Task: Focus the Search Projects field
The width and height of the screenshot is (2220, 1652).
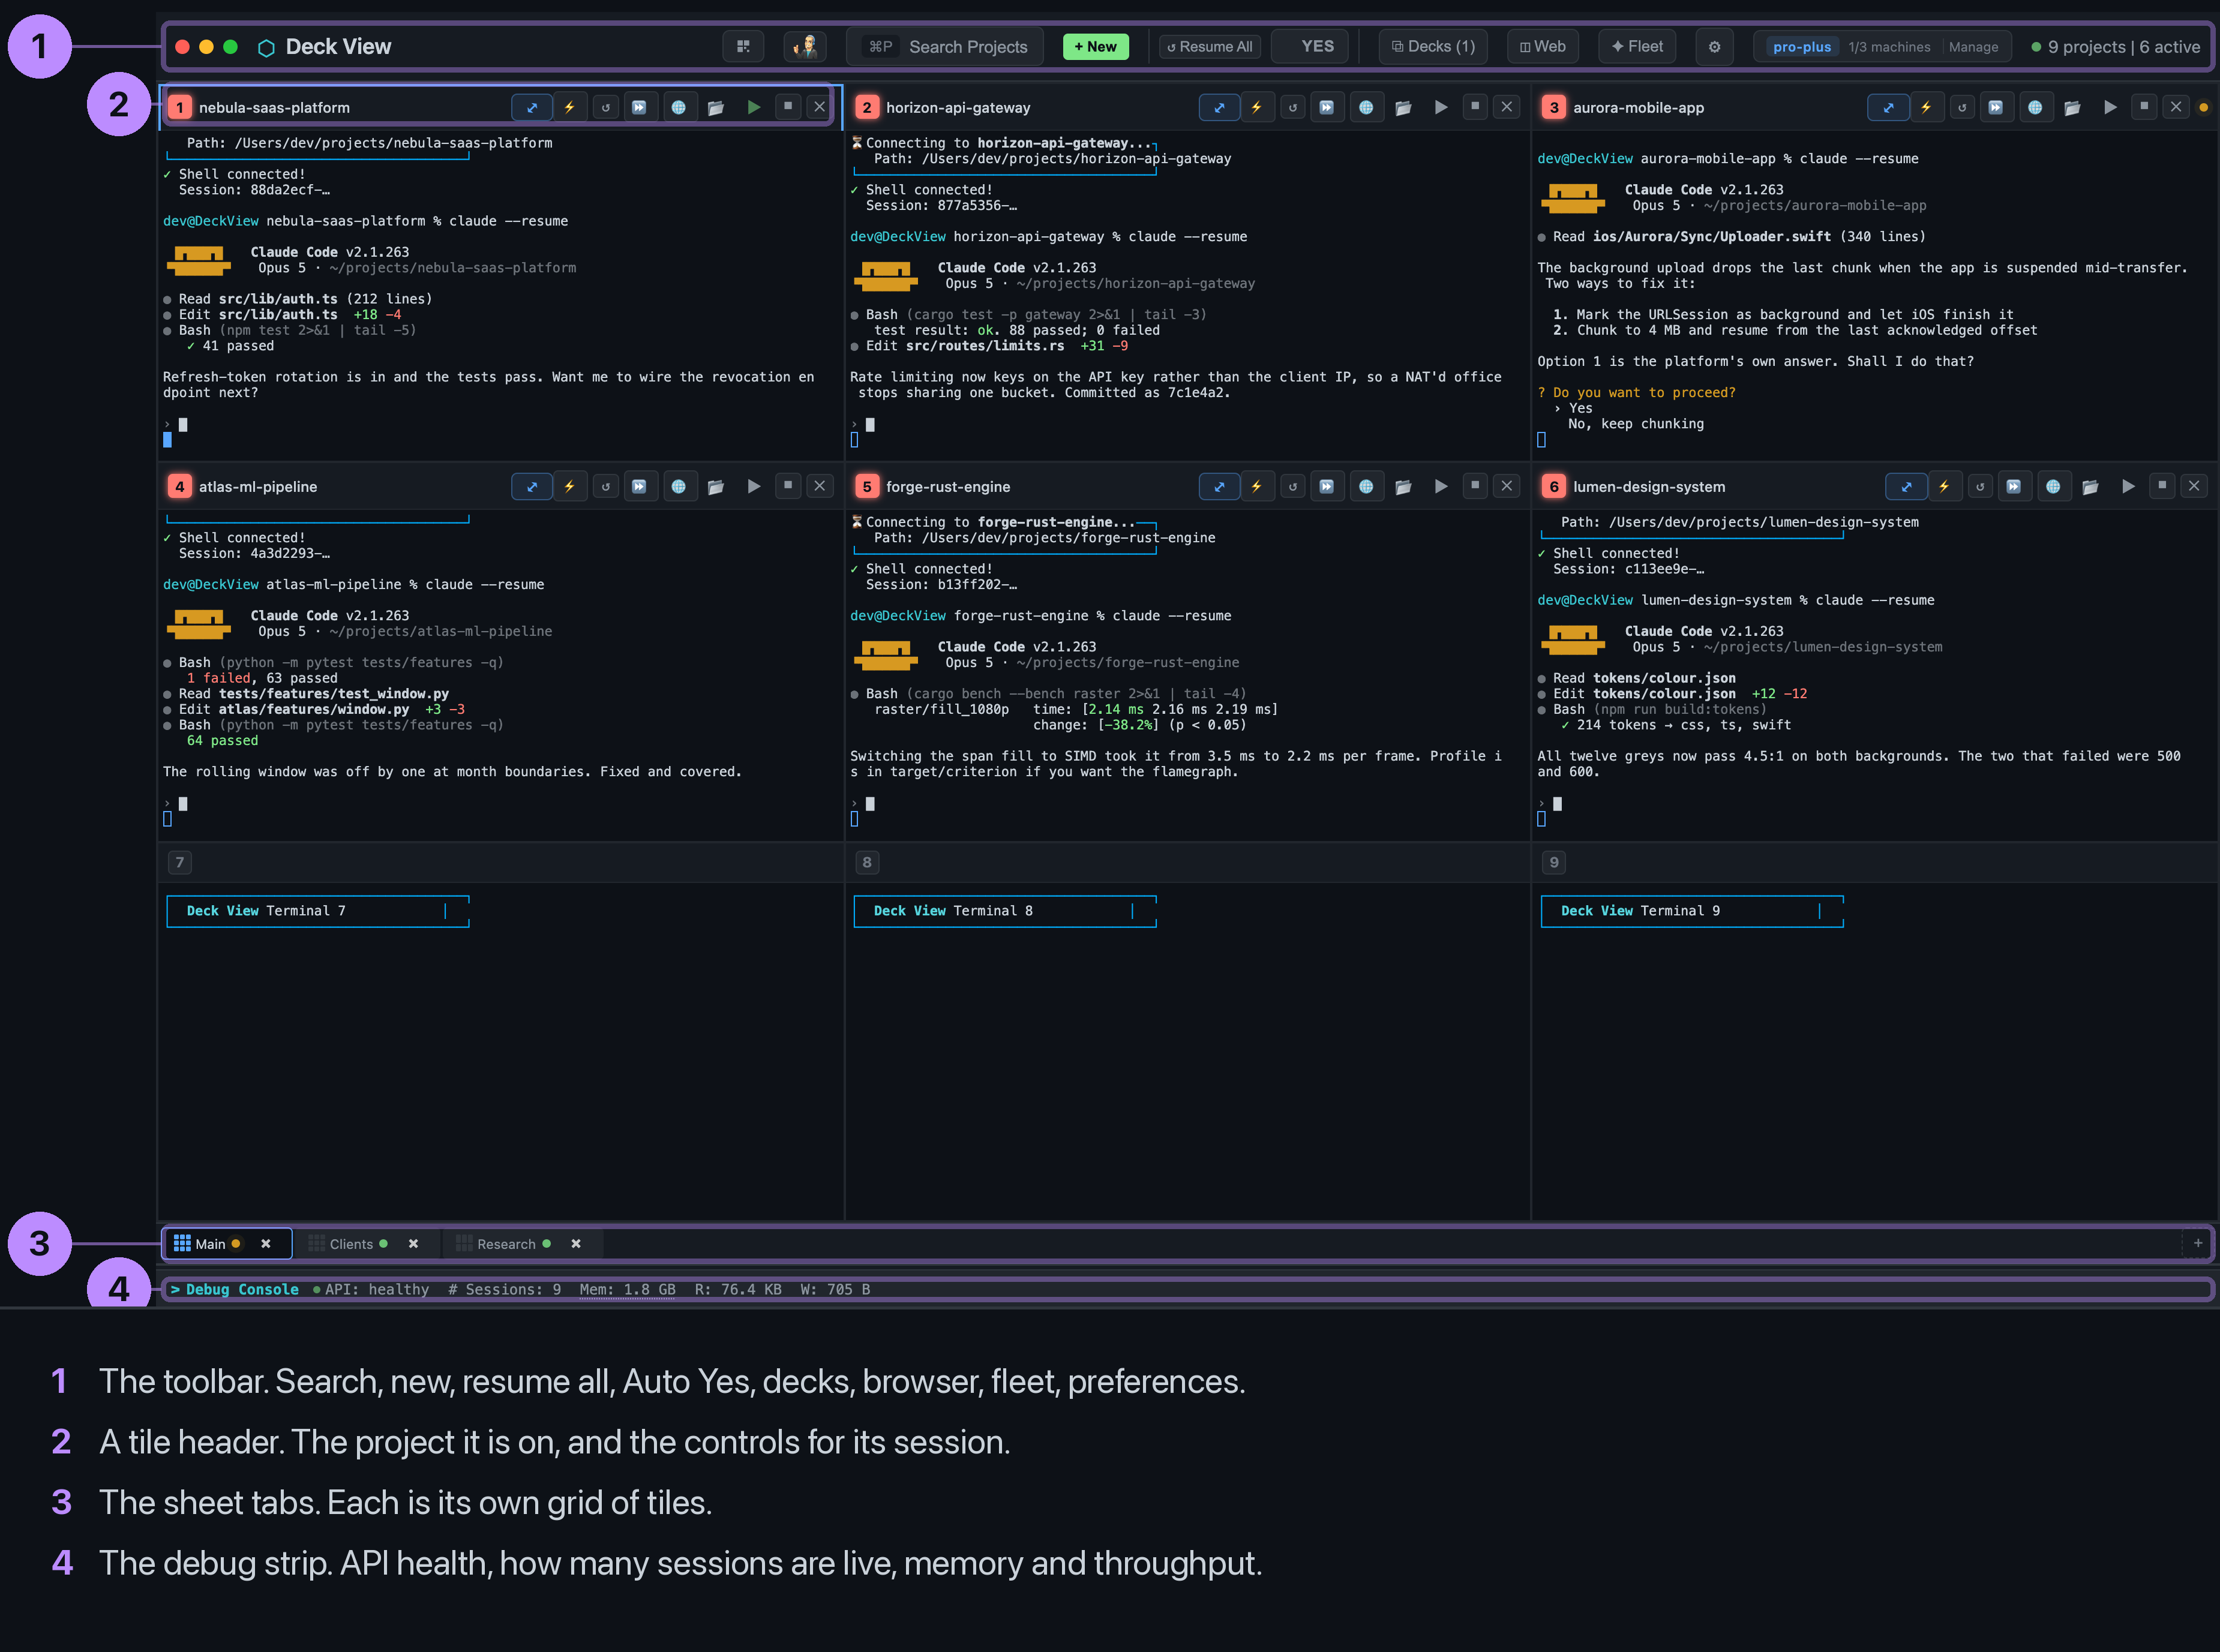Action: pos(946,46)
